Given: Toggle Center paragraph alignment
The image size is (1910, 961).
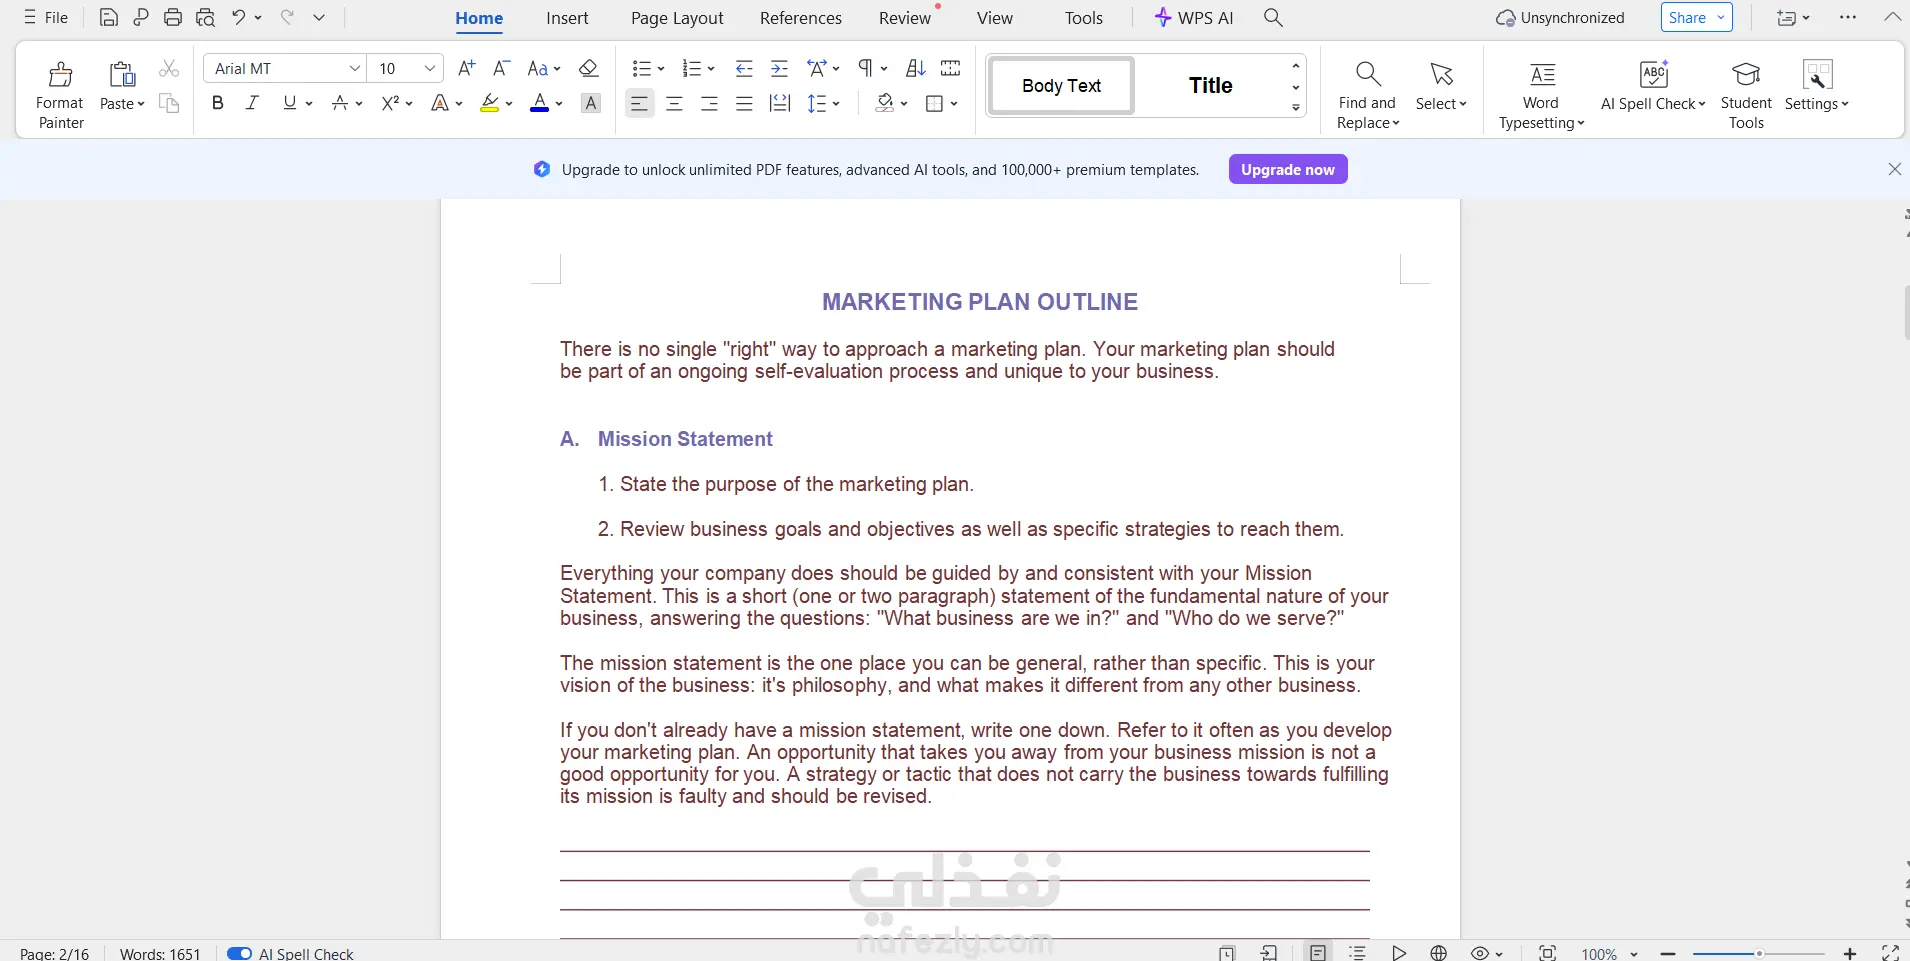Looking at the screenshot, I should [x=675, y=103].
